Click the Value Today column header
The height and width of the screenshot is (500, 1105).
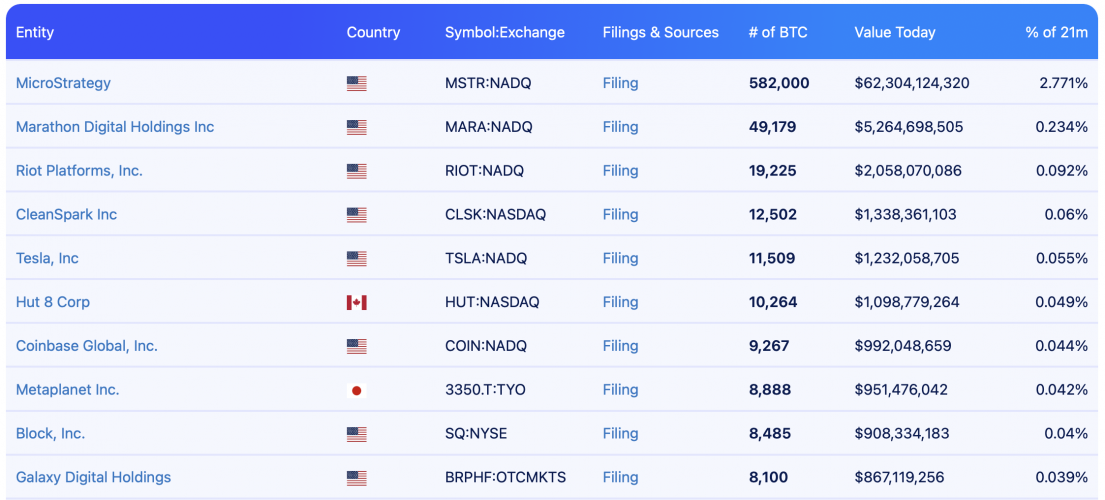895,32
